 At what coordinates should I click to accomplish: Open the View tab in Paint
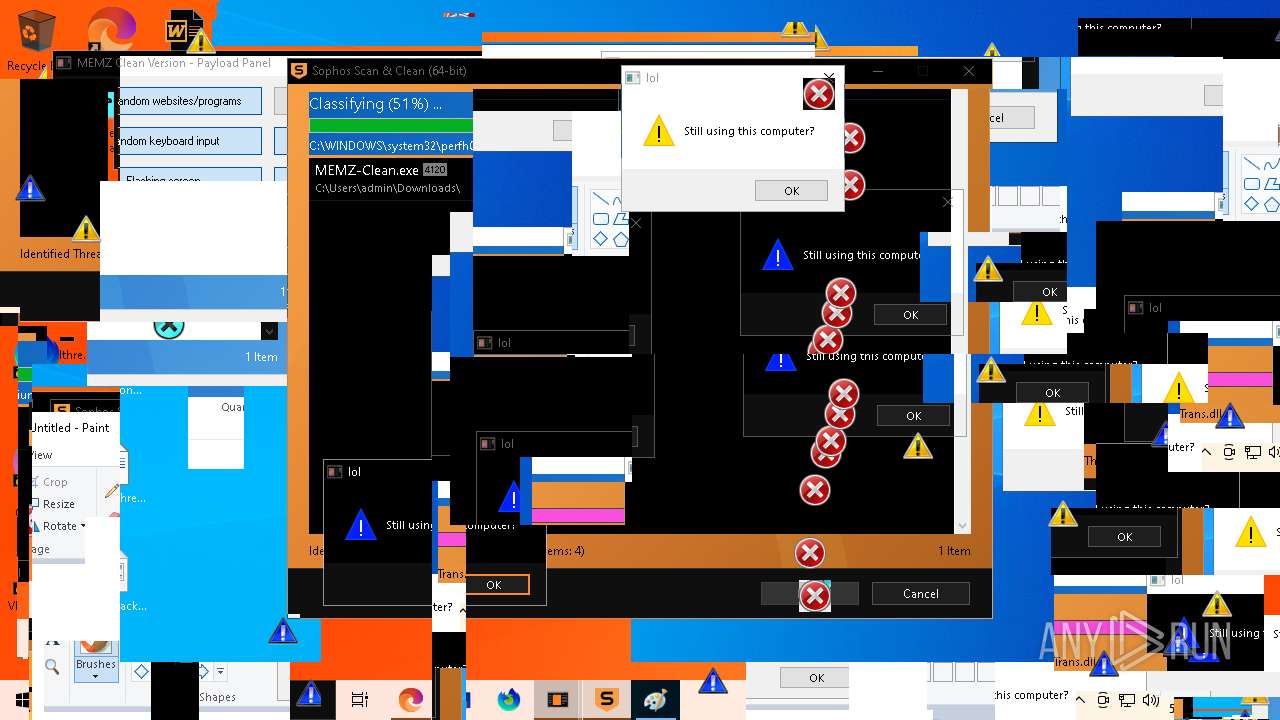(41, 455)
